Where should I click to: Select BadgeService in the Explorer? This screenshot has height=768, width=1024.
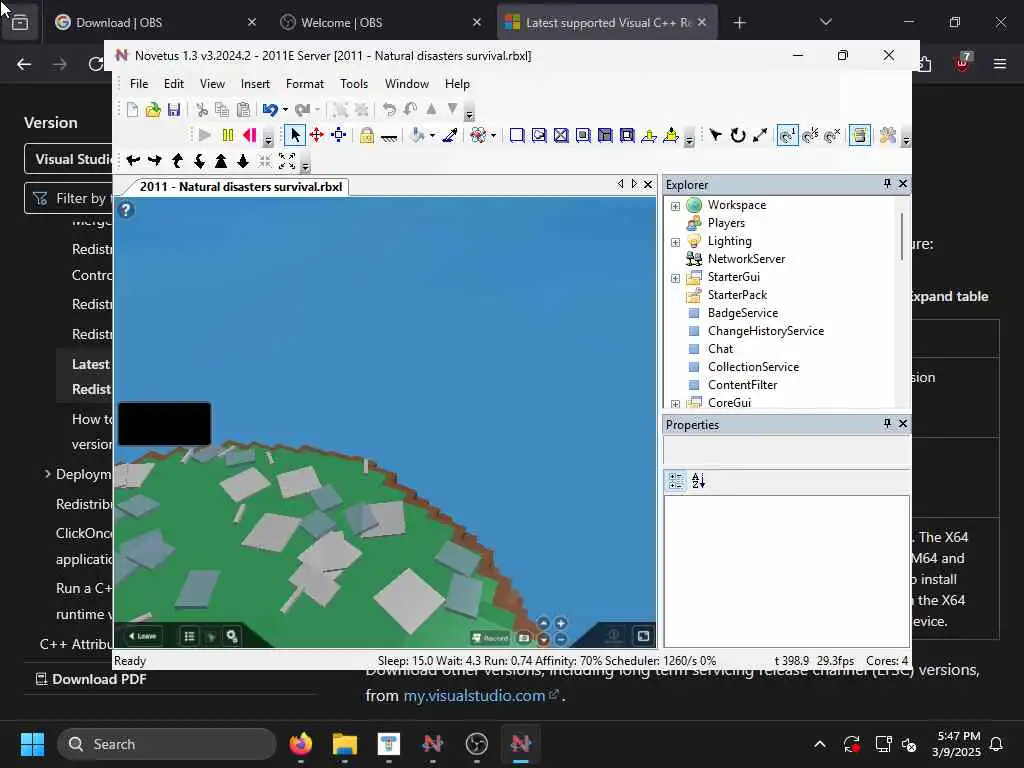click(743, 313)
